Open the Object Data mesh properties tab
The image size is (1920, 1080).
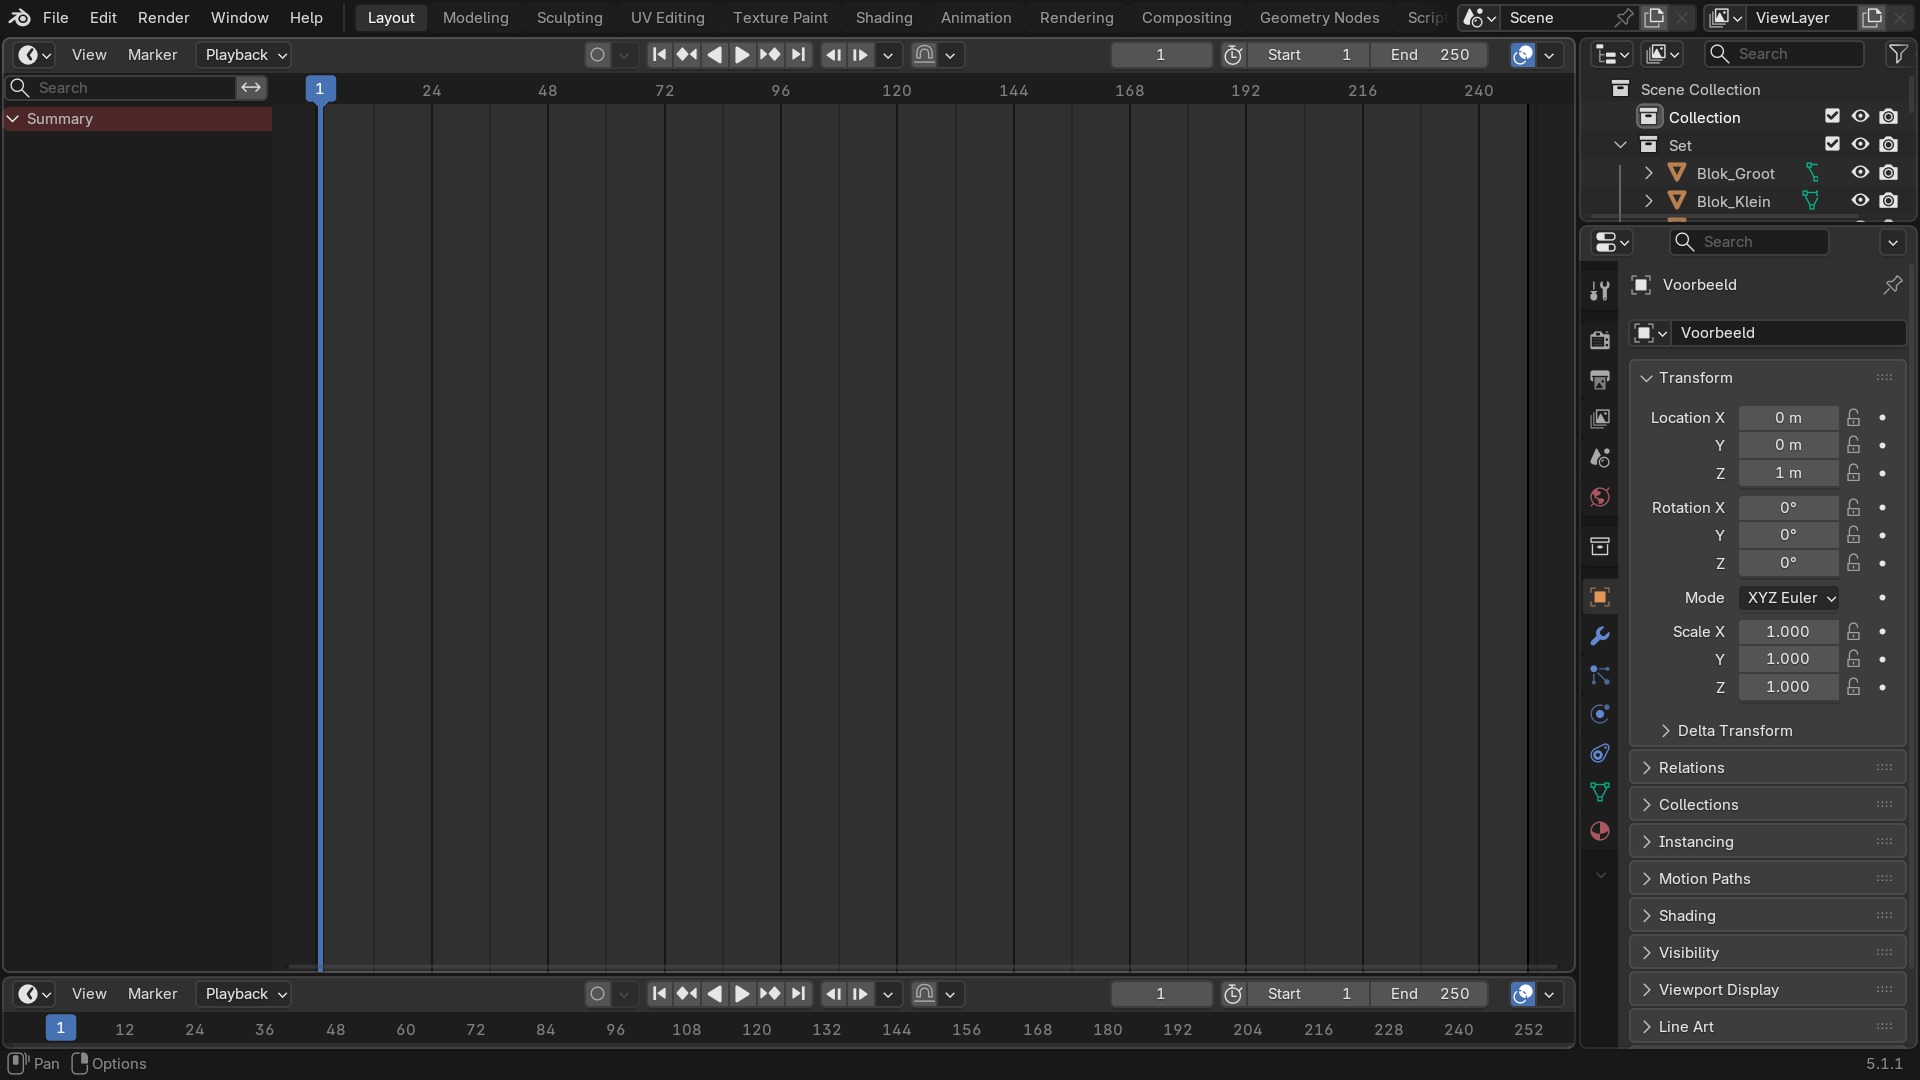[x=1600, y=792]
